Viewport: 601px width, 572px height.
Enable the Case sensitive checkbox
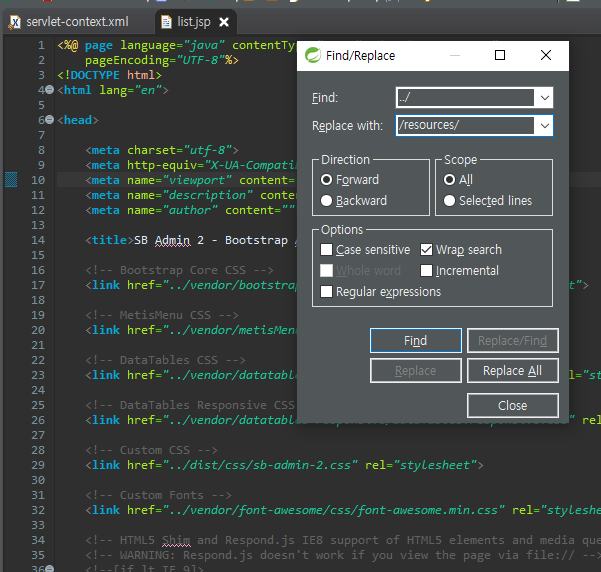pyautogui.click(x=326, y=250)
